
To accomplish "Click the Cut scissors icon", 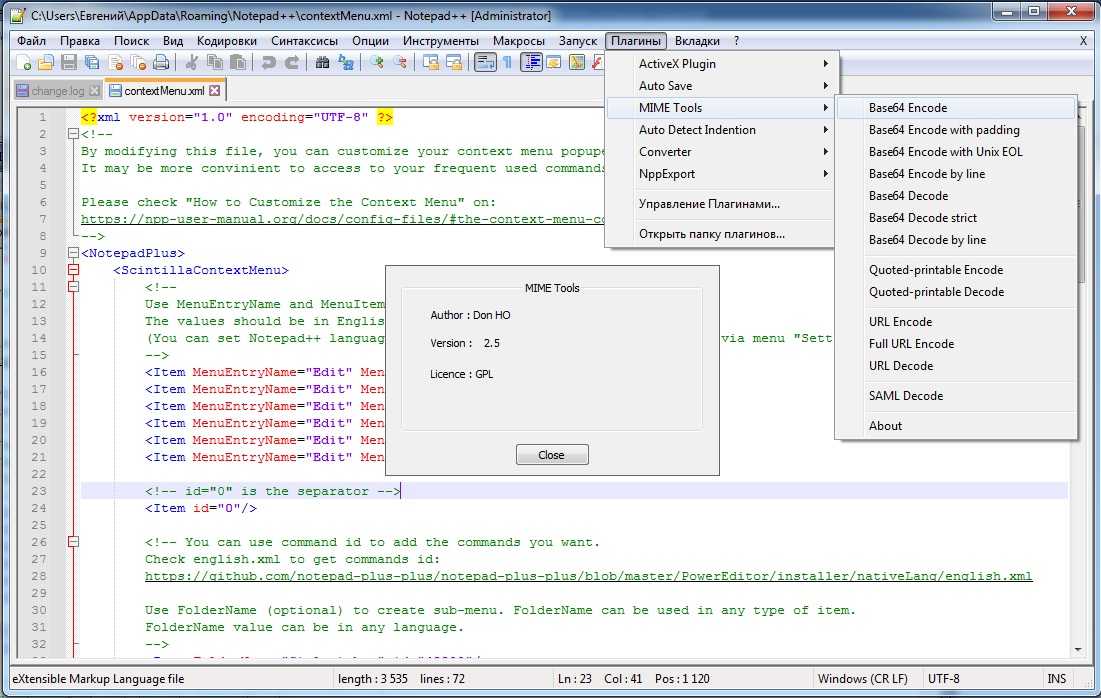I will pos(192,63).
